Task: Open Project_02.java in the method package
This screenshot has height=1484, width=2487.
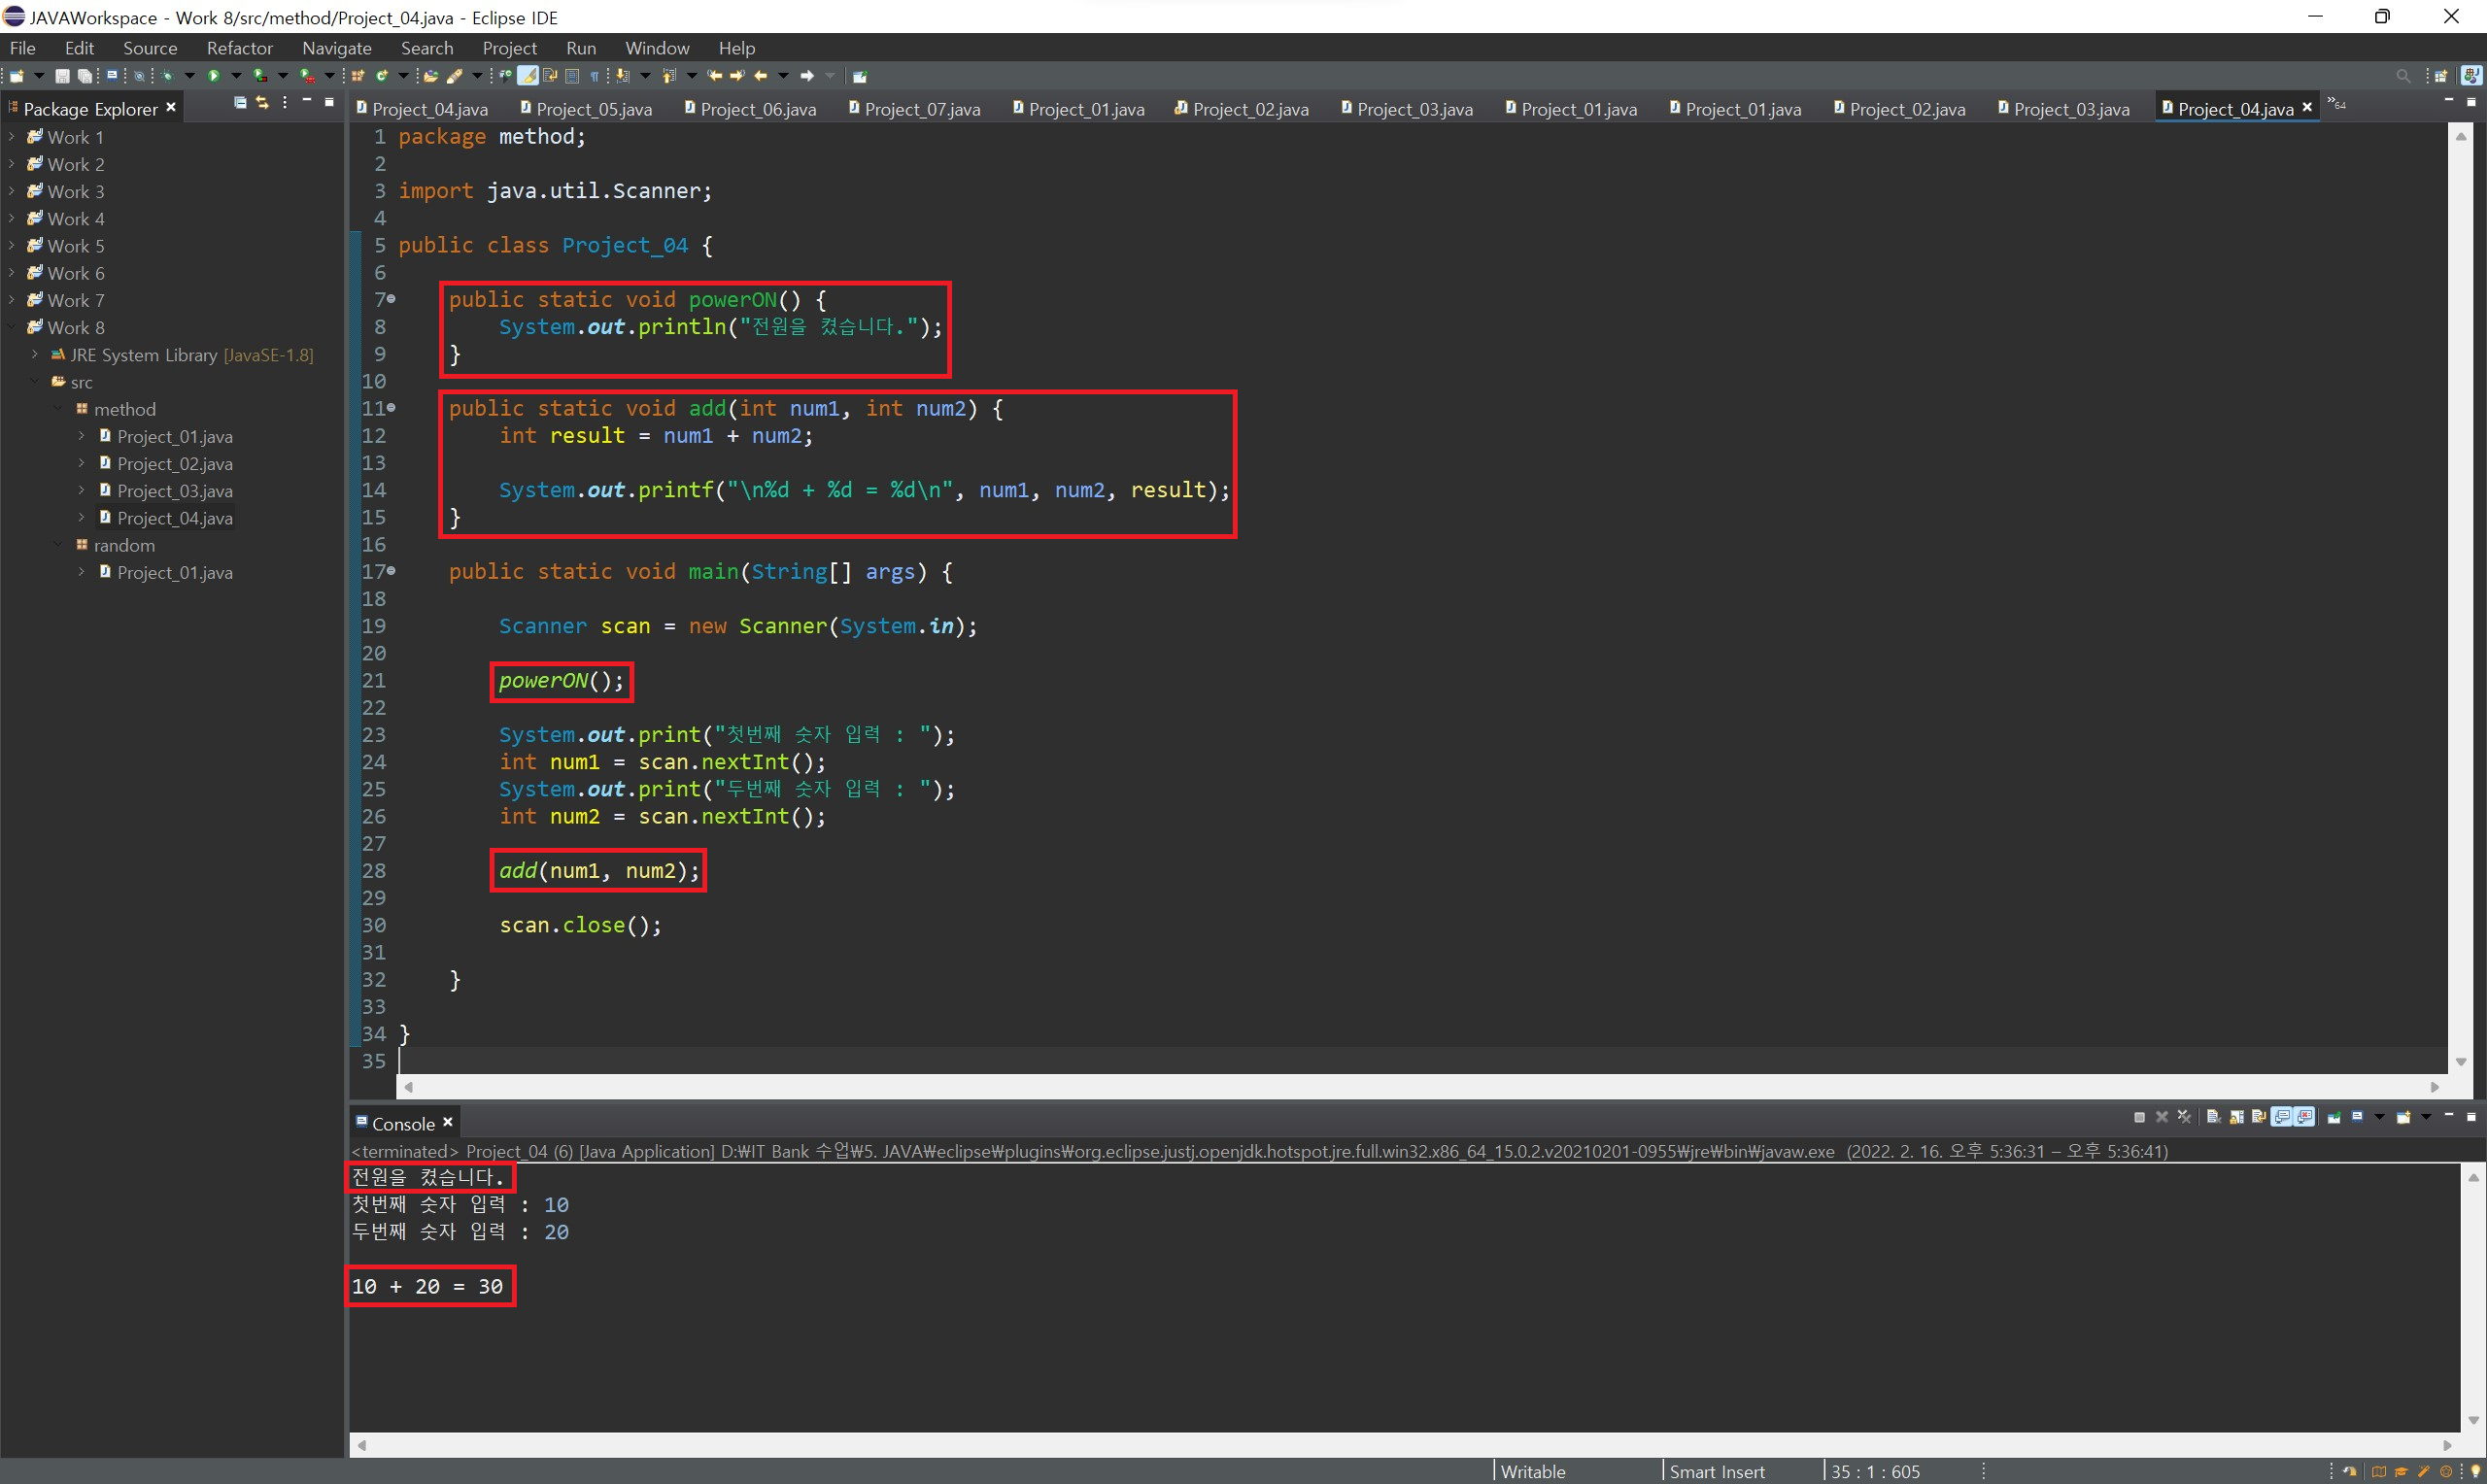Action: 174,464
